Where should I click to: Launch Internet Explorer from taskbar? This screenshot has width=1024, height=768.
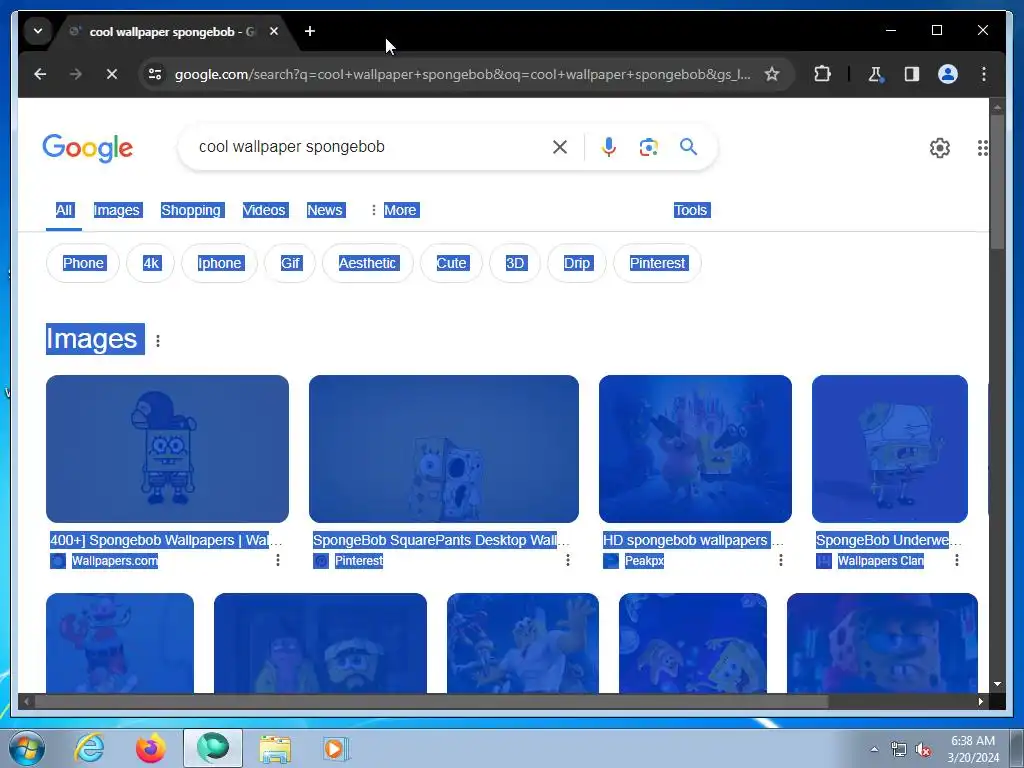tap(89, 748)
